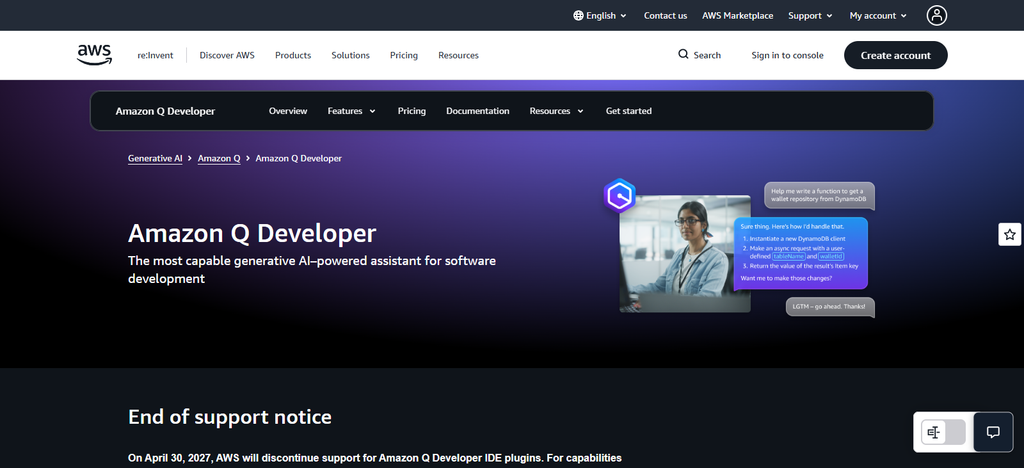Click the Create account button
Screen dimensions: 1024x468
(x=895, y=55)
